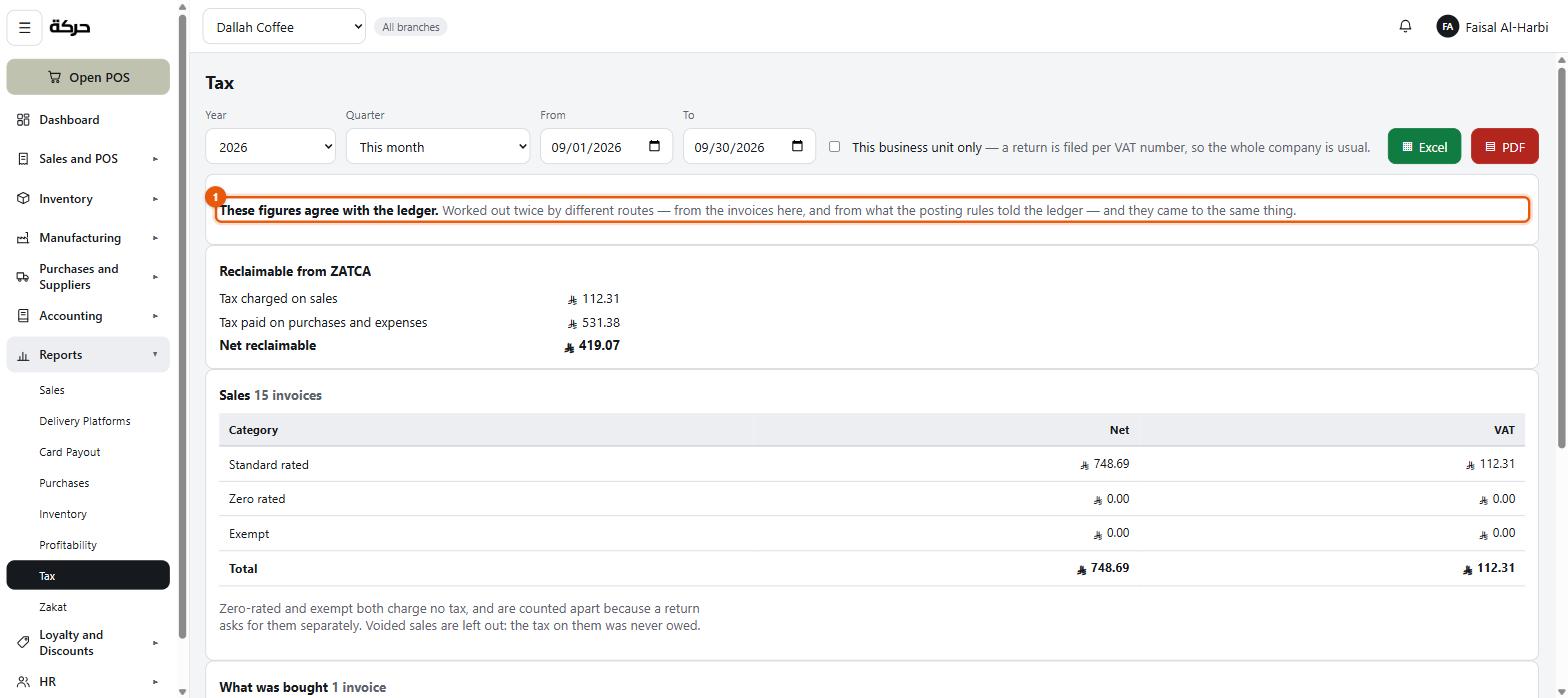Collapse the Reports submenu arrow

coord(155,355)
